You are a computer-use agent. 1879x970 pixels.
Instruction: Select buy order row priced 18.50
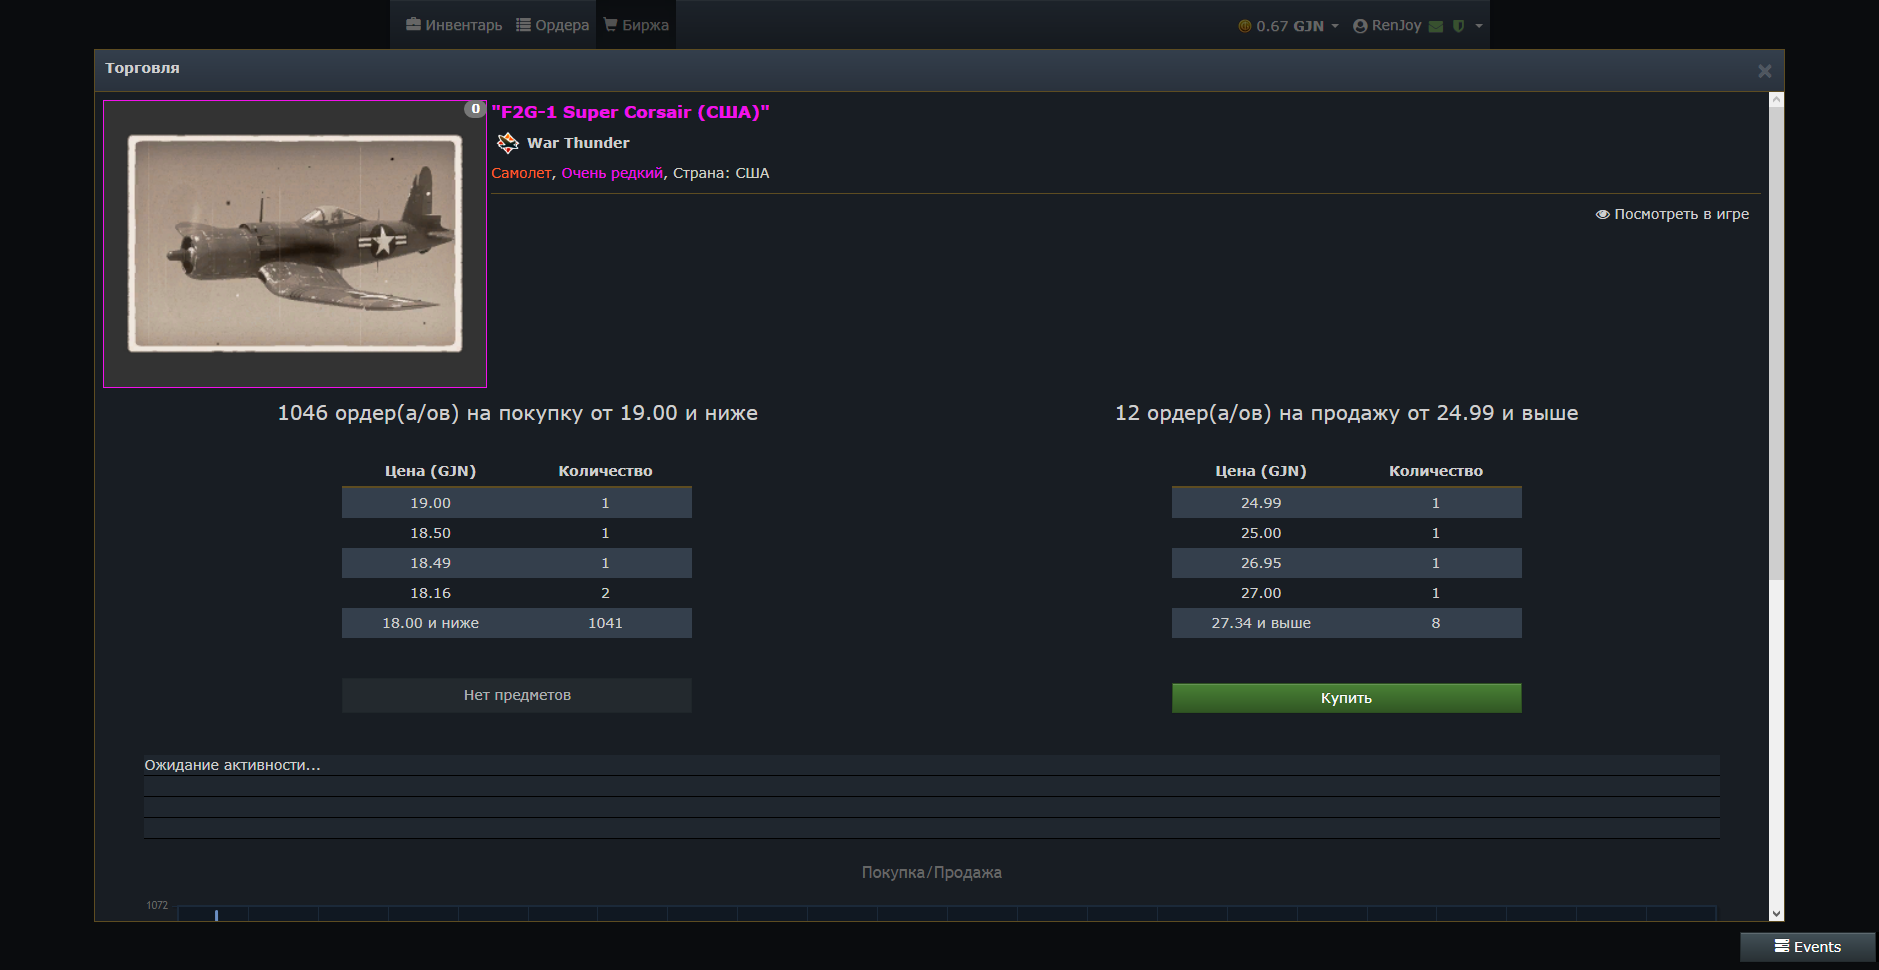tap(517, 533)
